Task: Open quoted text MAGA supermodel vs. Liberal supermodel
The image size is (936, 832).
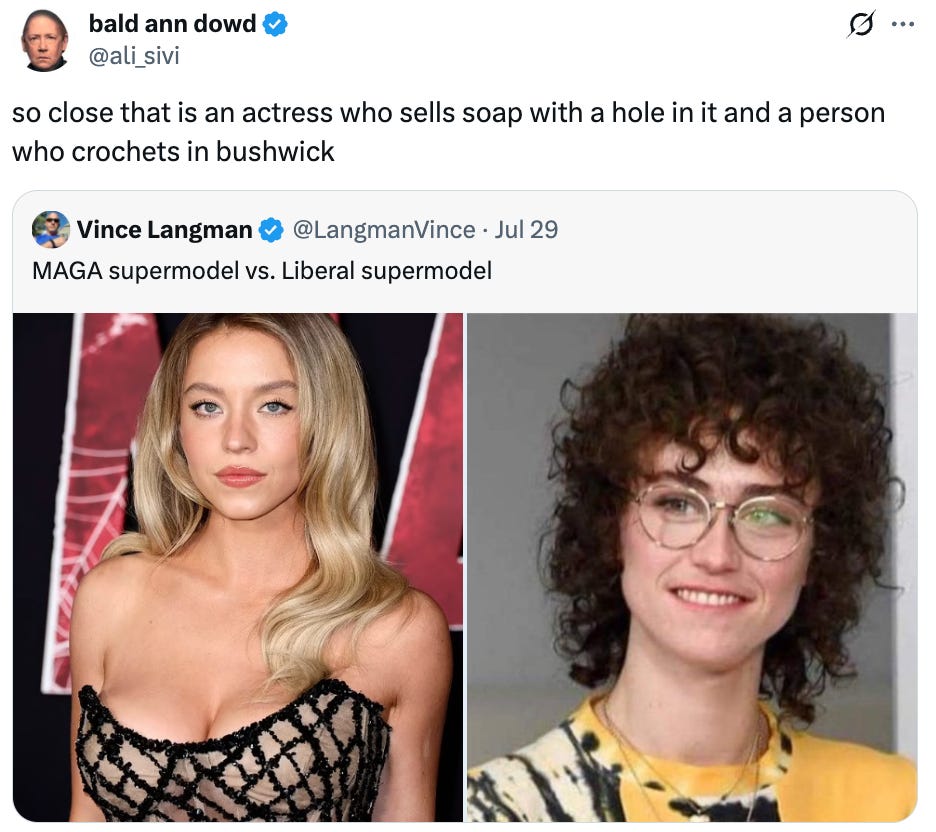Action: pyautogui.click(x=262, y=270)
